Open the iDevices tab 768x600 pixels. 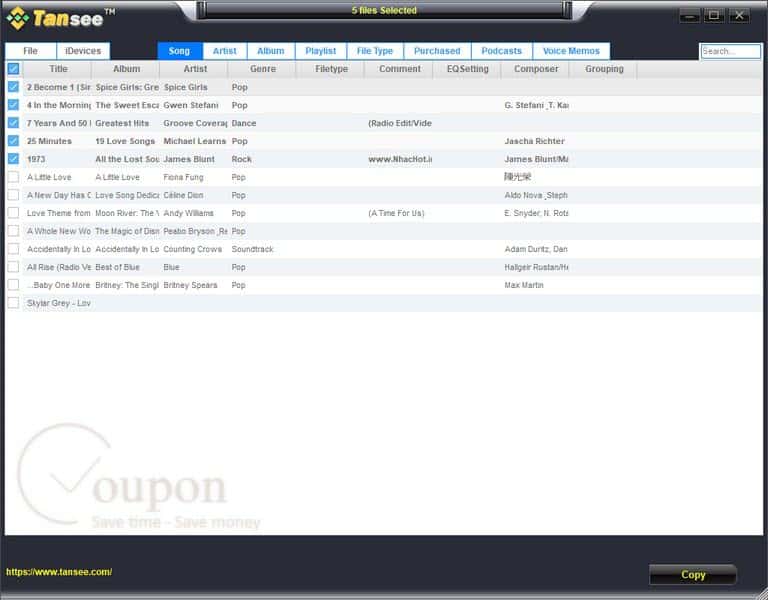pos(83,51)
